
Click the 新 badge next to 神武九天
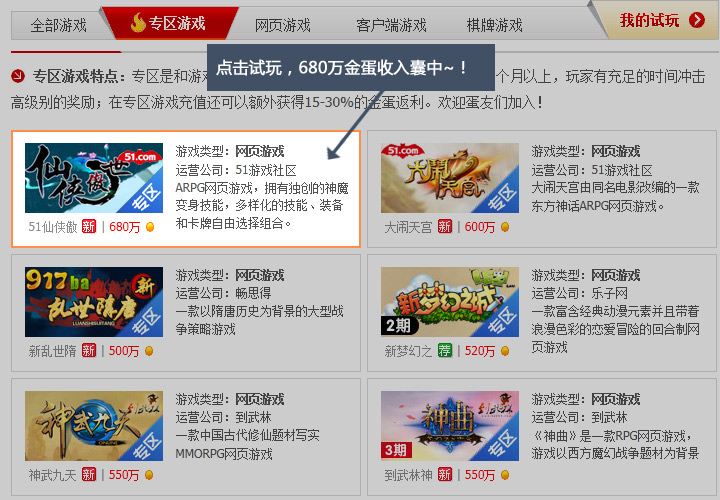[89, 474]
